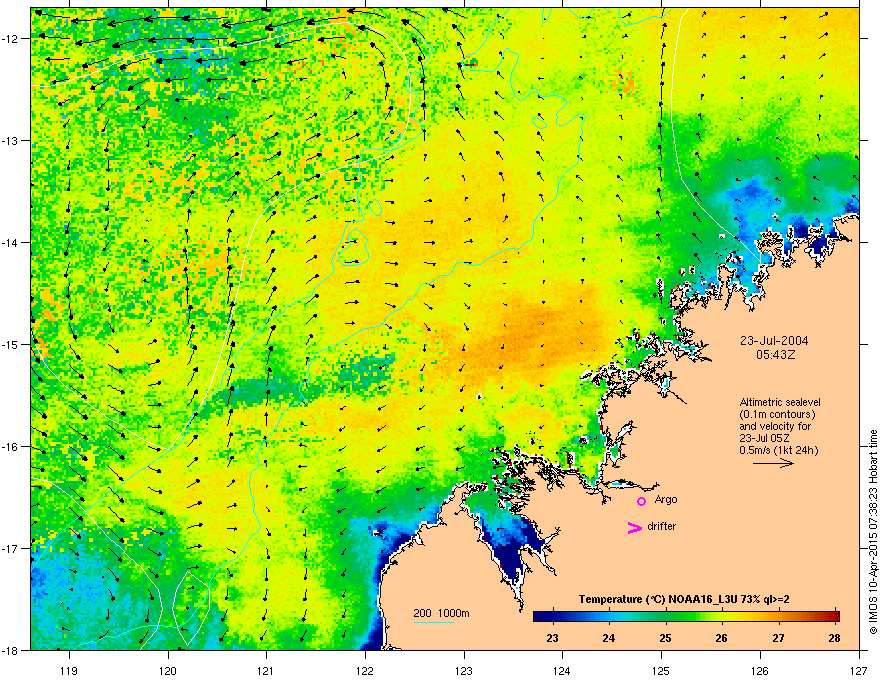
Task: Click the "23" tick label on temperature scale
Action: coord(553,638)
